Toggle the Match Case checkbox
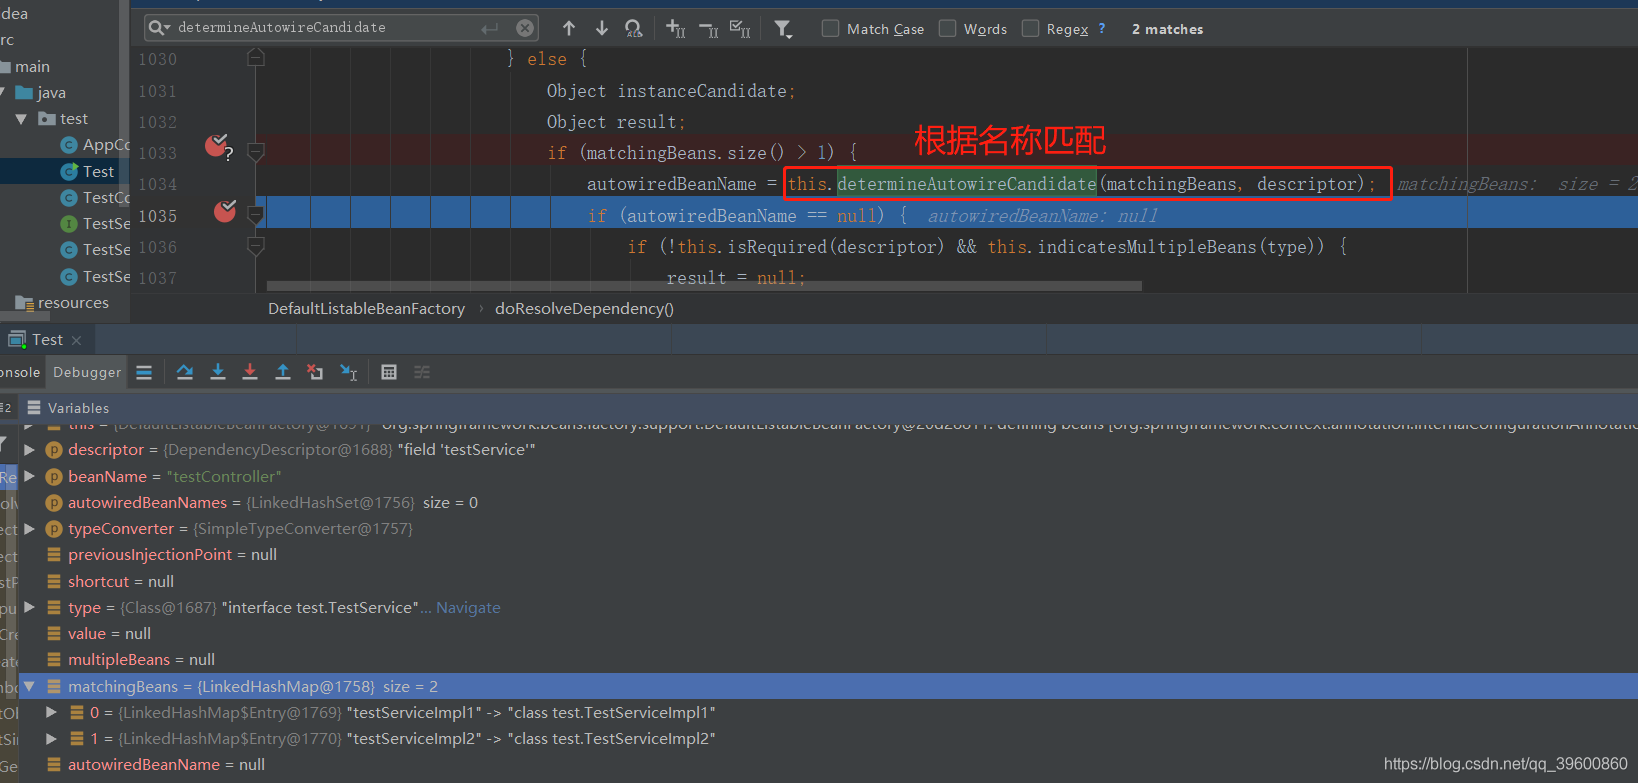This screenshot has height=783, width=1638. (830, 28)
